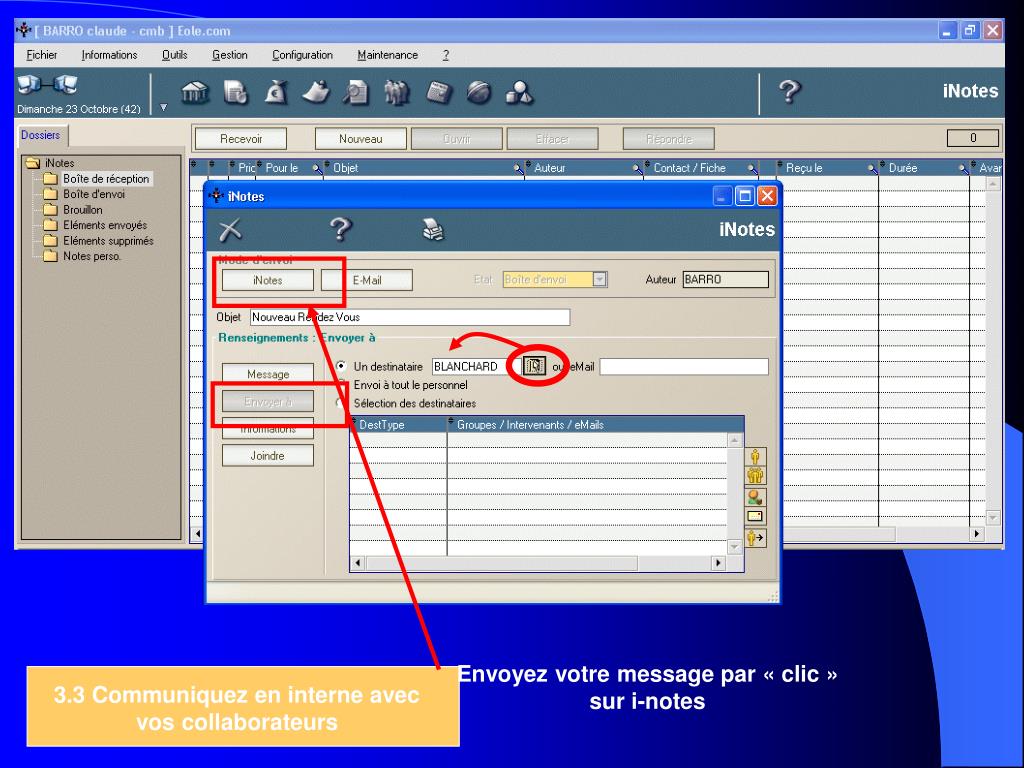1024x768 pixels.
Task: Sort by the Pour le column header
Action: 290,168
